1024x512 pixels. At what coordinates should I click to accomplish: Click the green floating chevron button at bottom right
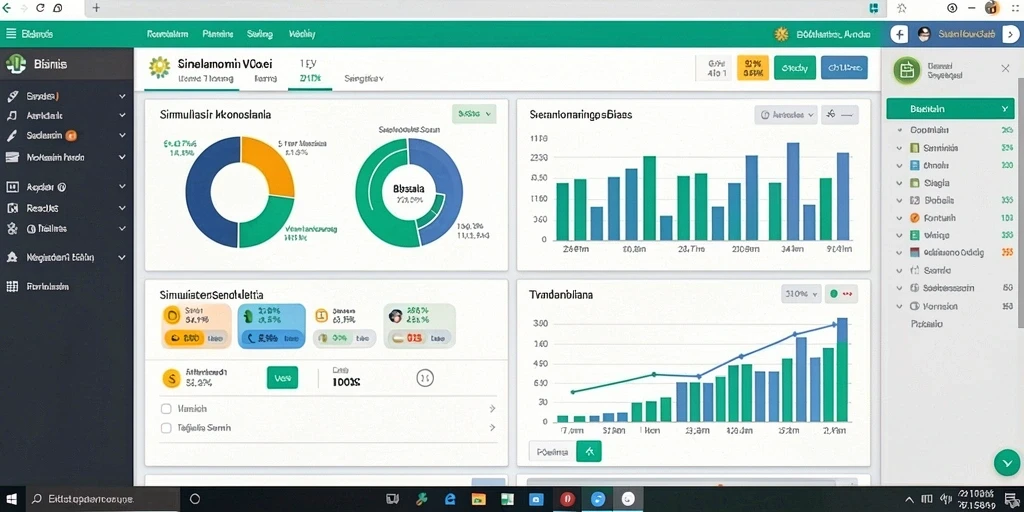(x=1006, y=462)
